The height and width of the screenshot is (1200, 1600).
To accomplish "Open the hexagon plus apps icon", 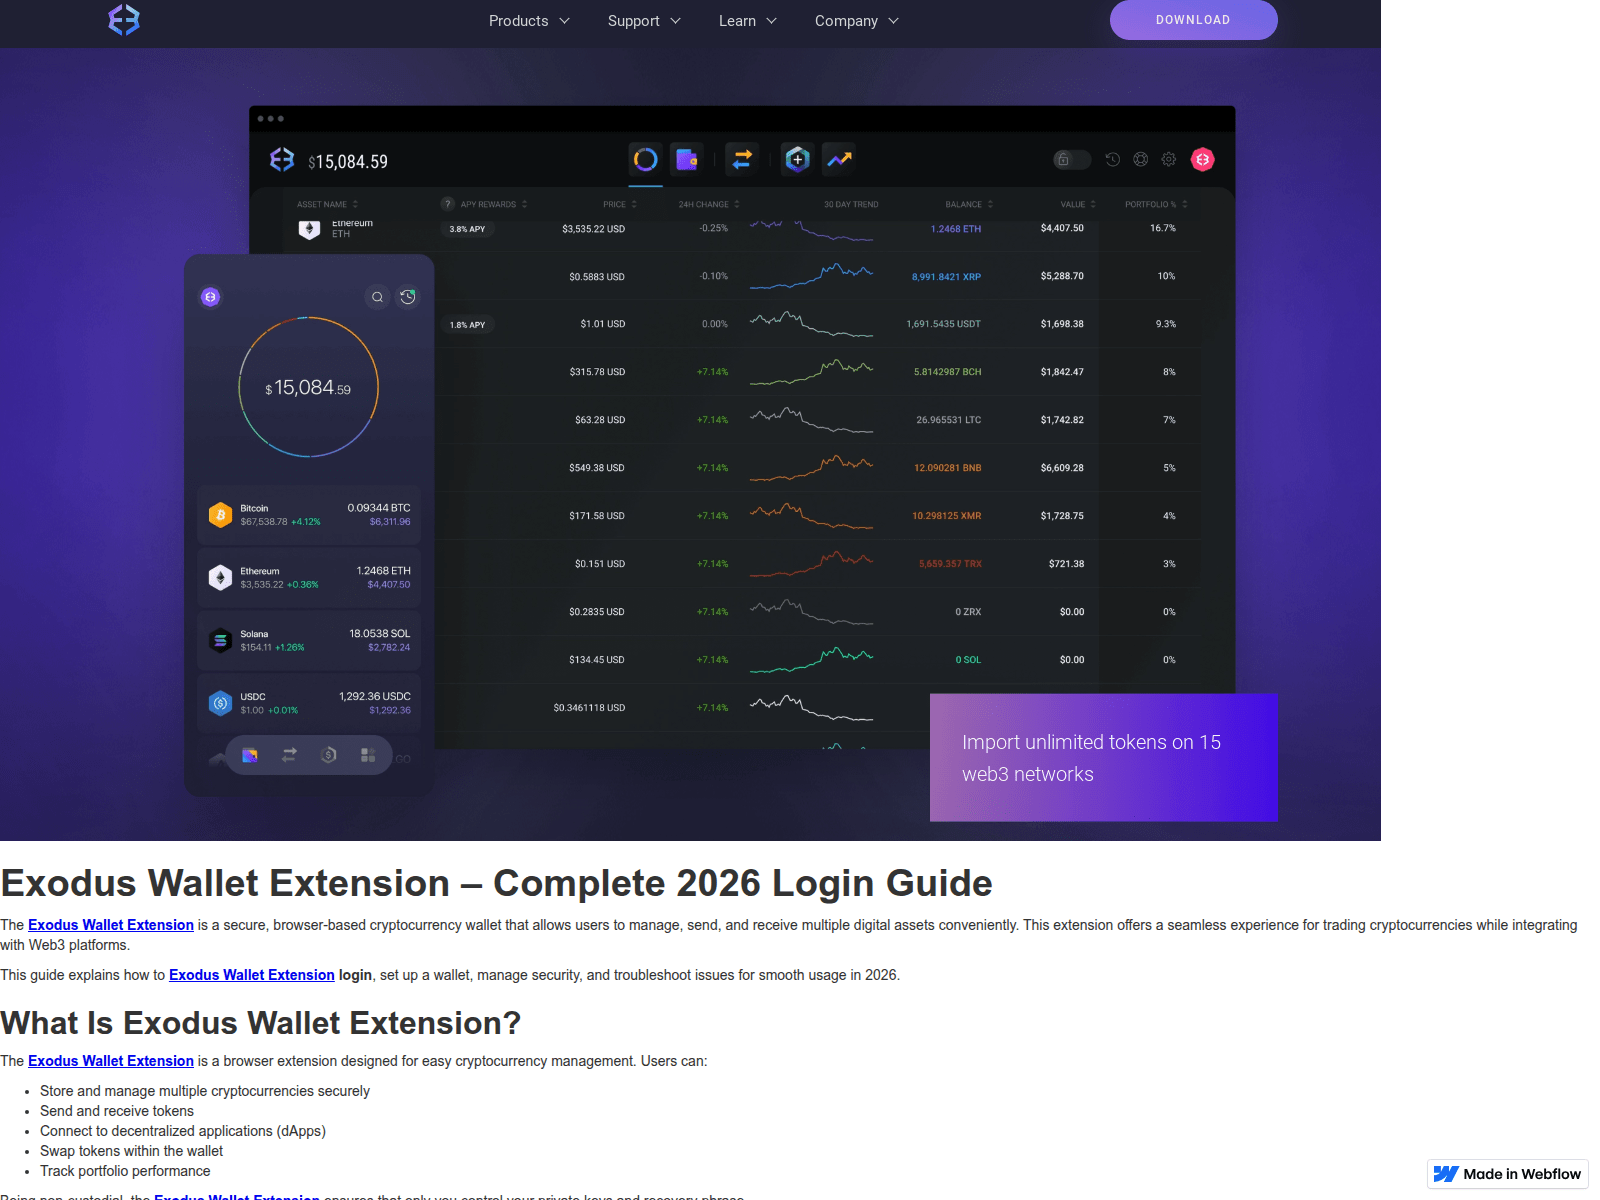I will pos(797,159).
